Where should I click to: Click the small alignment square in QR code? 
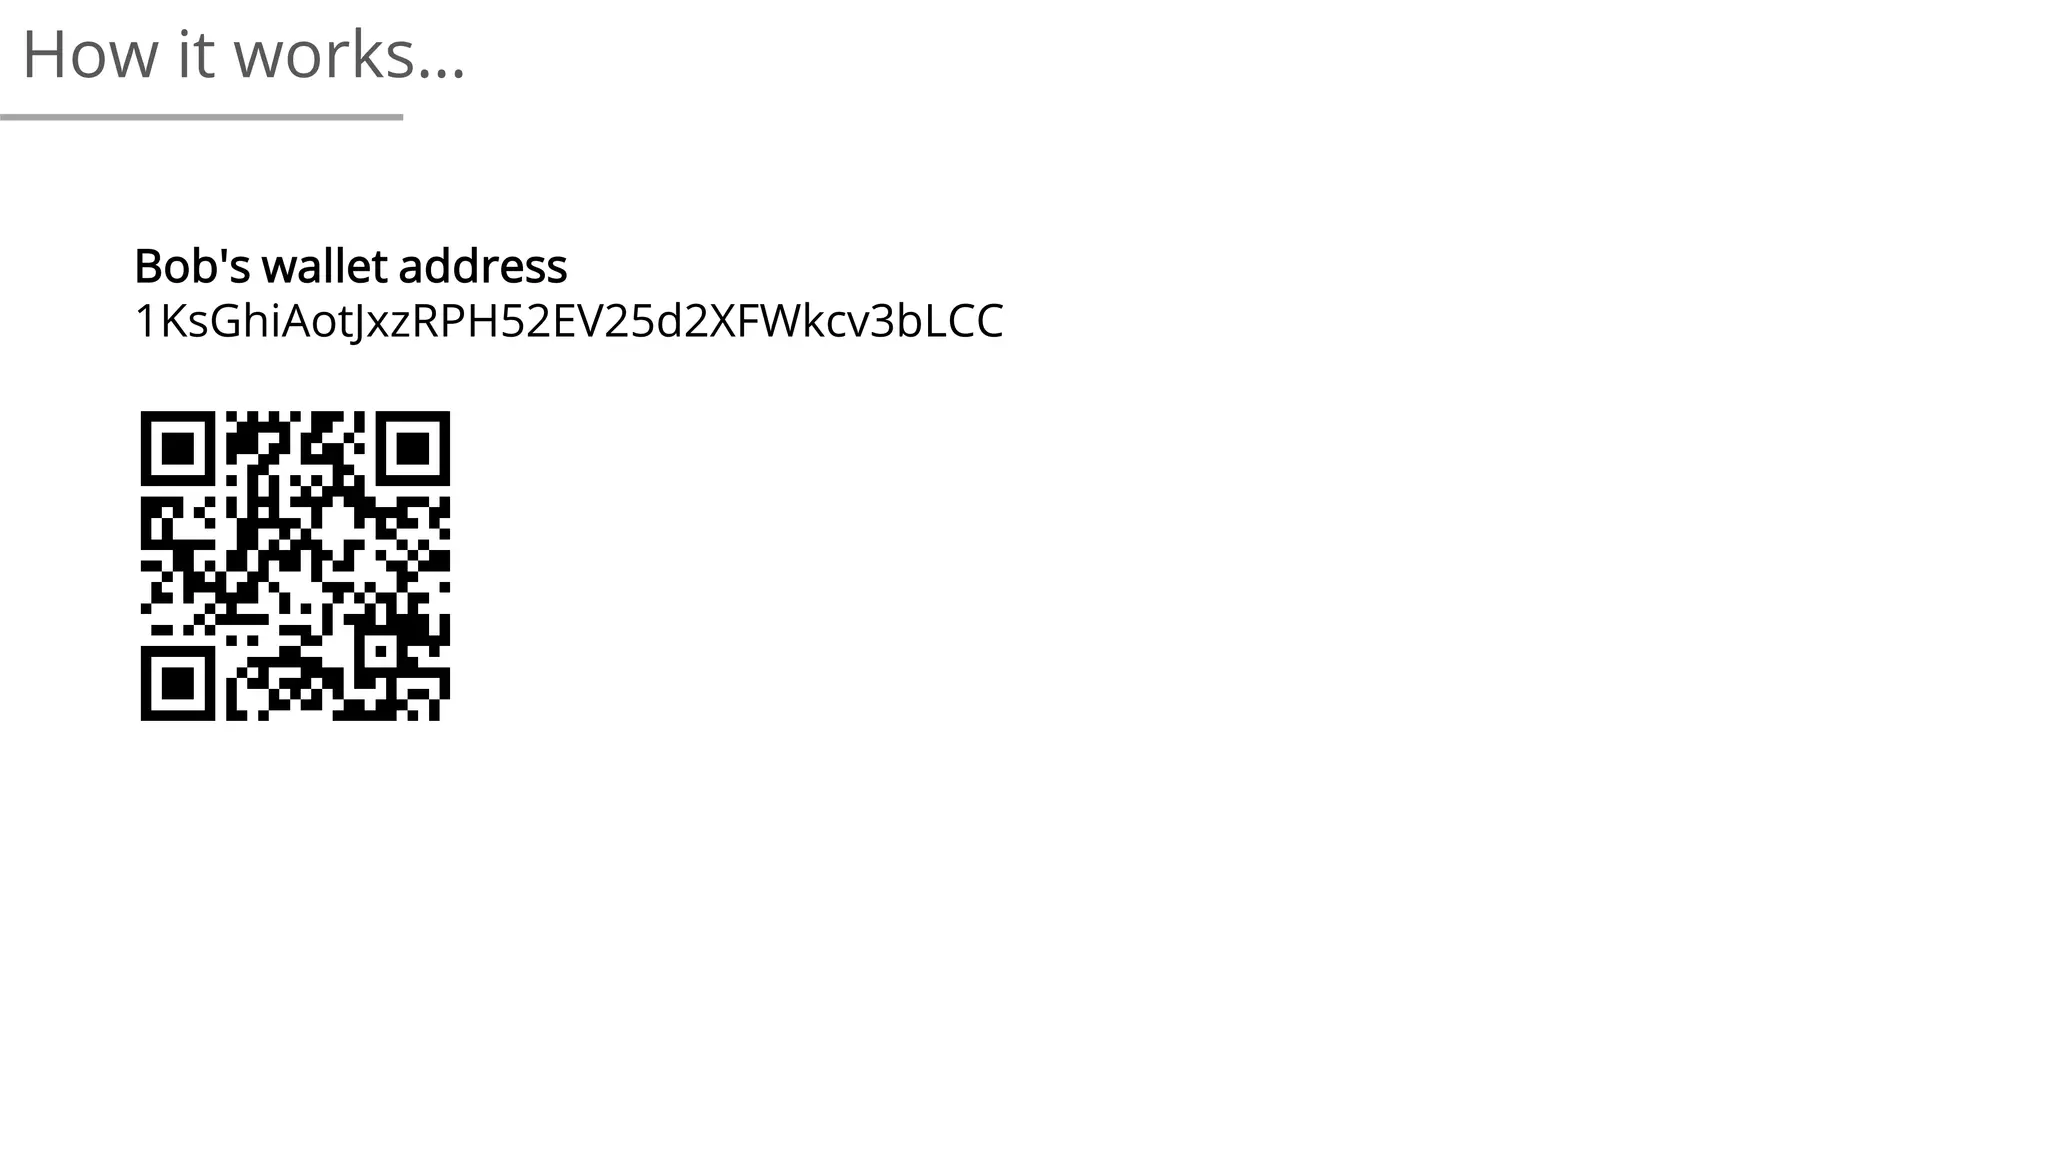[380, 651]
